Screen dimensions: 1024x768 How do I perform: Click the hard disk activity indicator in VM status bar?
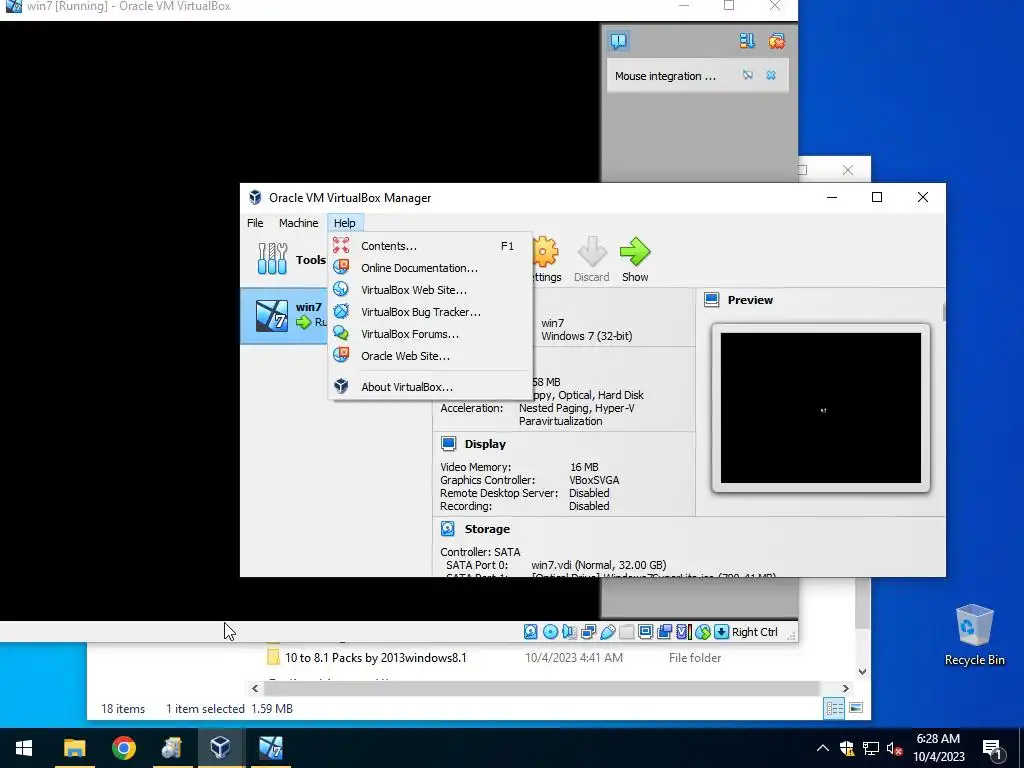pyautogui.click(x=531, y=632)
